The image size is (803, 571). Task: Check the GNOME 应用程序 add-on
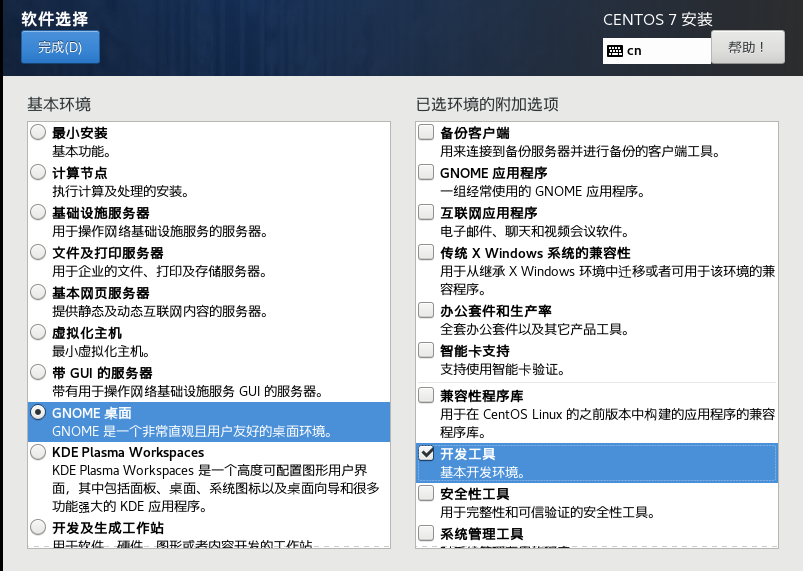(426, 172)
